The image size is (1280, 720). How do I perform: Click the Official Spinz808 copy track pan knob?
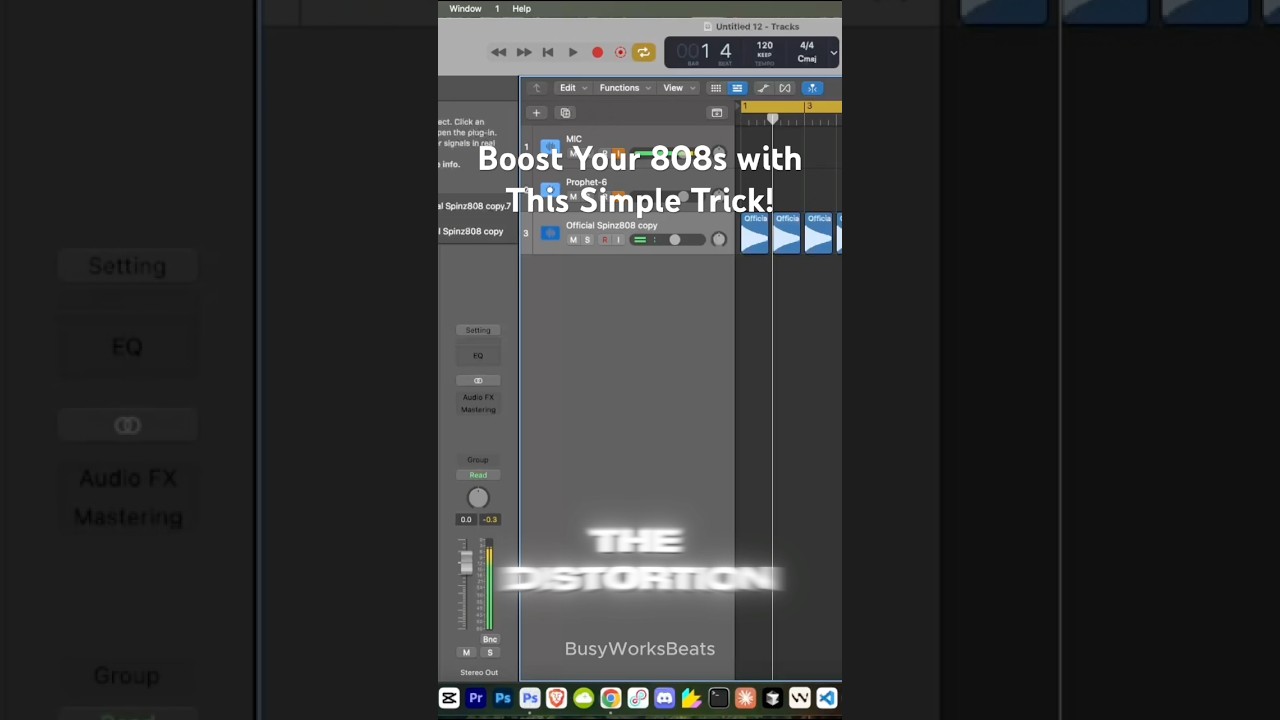pyautogui.click(x=718, y=239)
